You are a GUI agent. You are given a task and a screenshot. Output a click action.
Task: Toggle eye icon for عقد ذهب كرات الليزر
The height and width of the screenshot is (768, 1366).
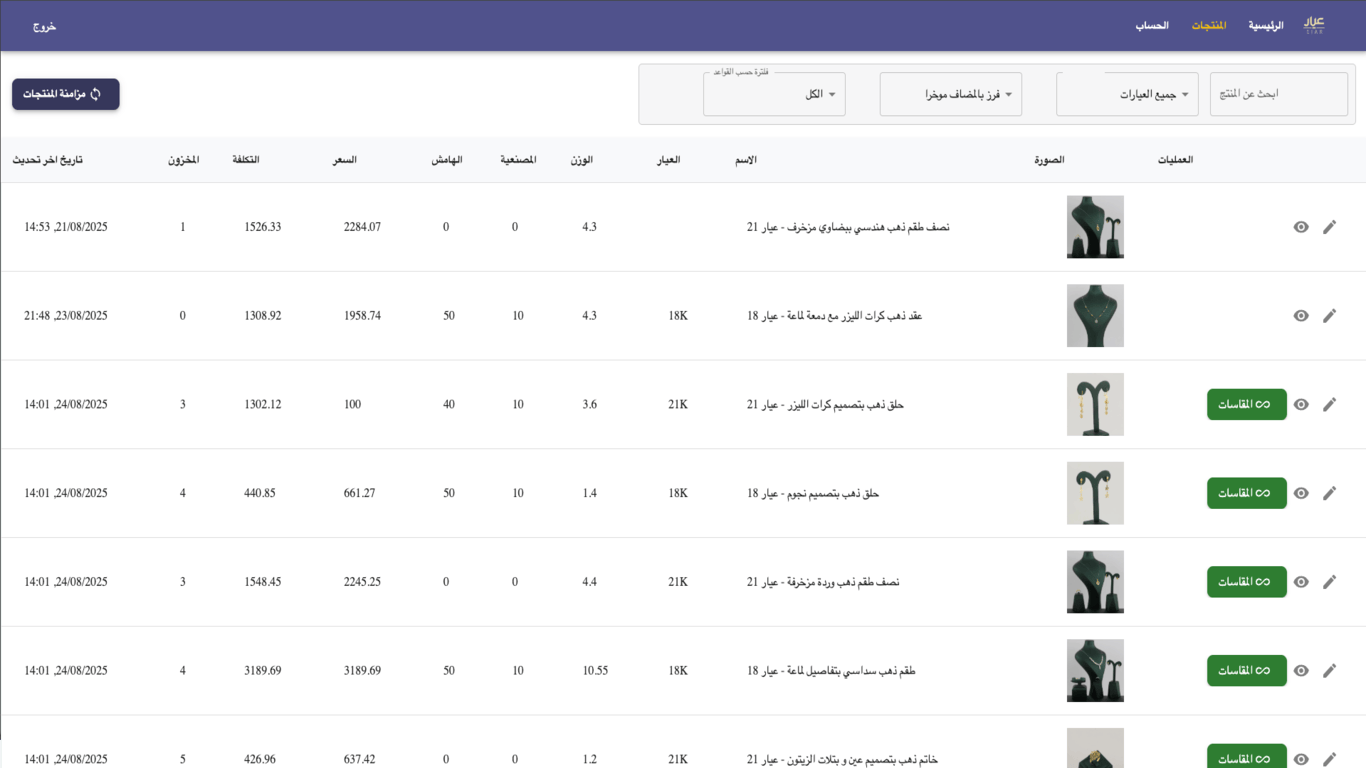(1301, 316)
